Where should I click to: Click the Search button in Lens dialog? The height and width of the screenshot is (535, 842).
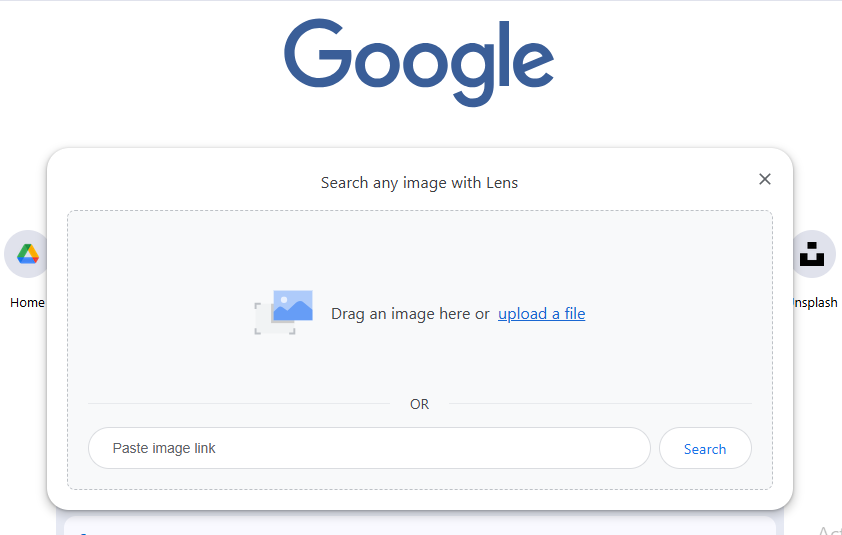pos(705,448)
